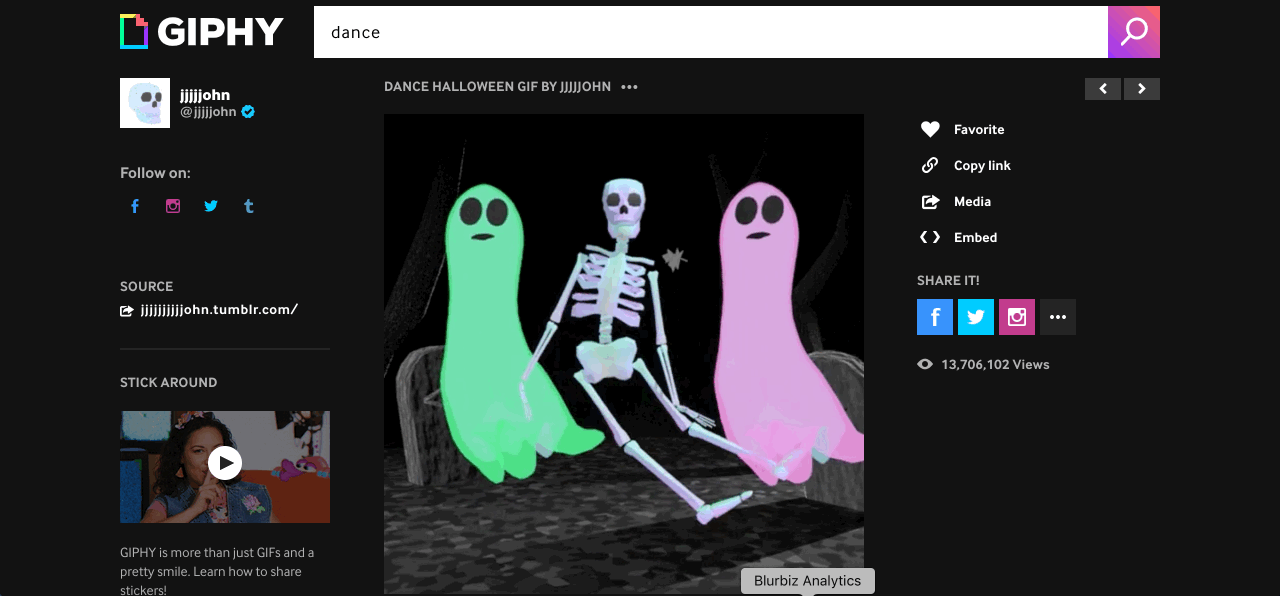Click the 13,706,102 Views text
This screenshot has width=1280, height=596.
[995, 365]
